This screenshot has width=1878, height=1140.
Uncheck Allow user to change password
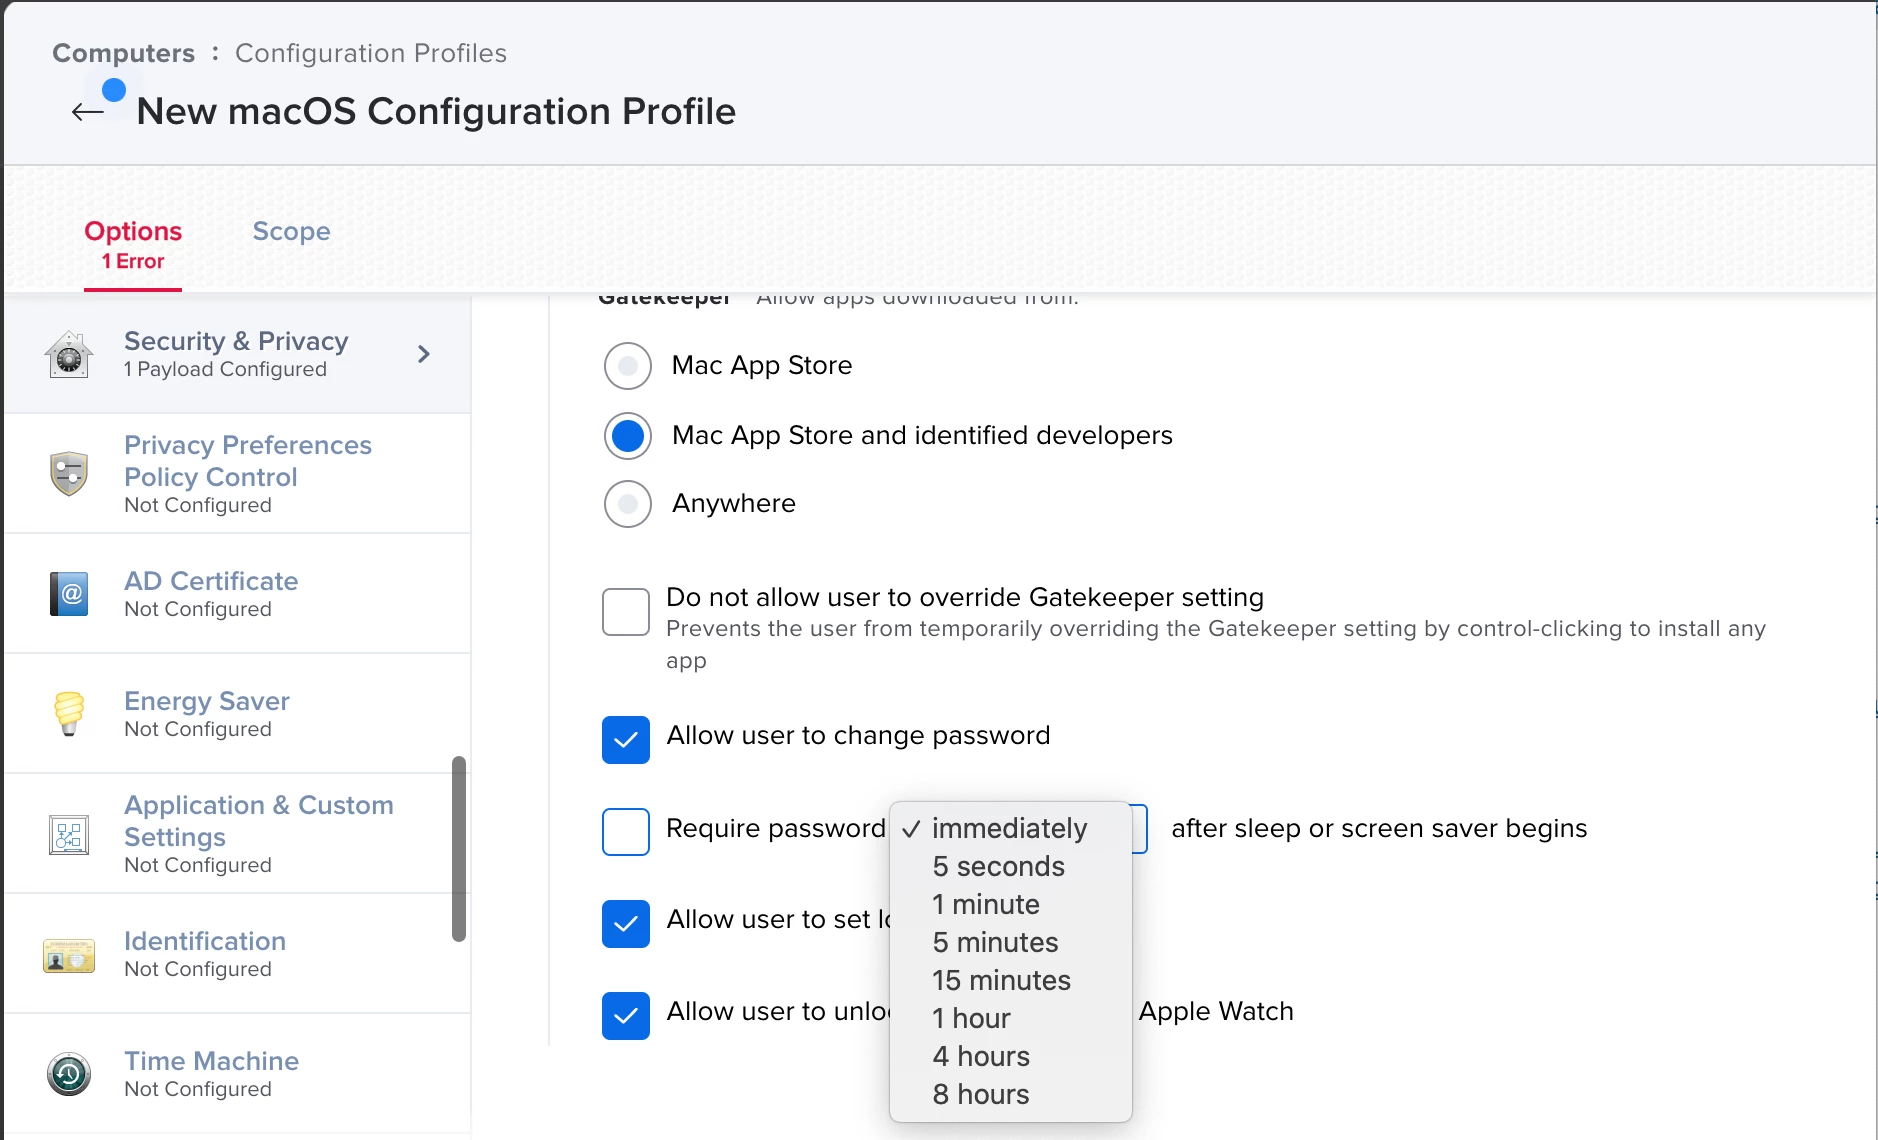626,740
